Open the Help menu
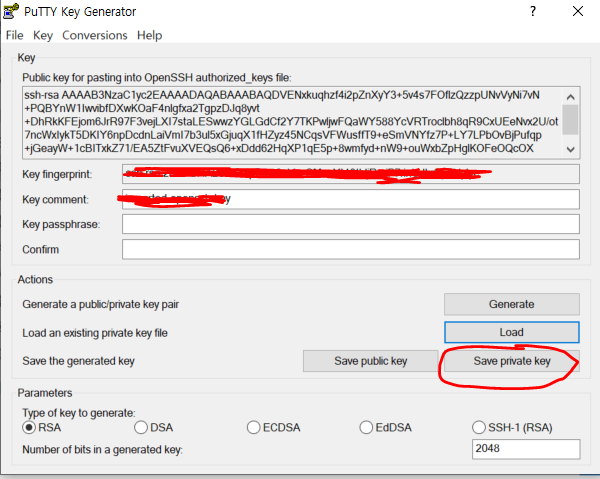 [x=150, y=35]
